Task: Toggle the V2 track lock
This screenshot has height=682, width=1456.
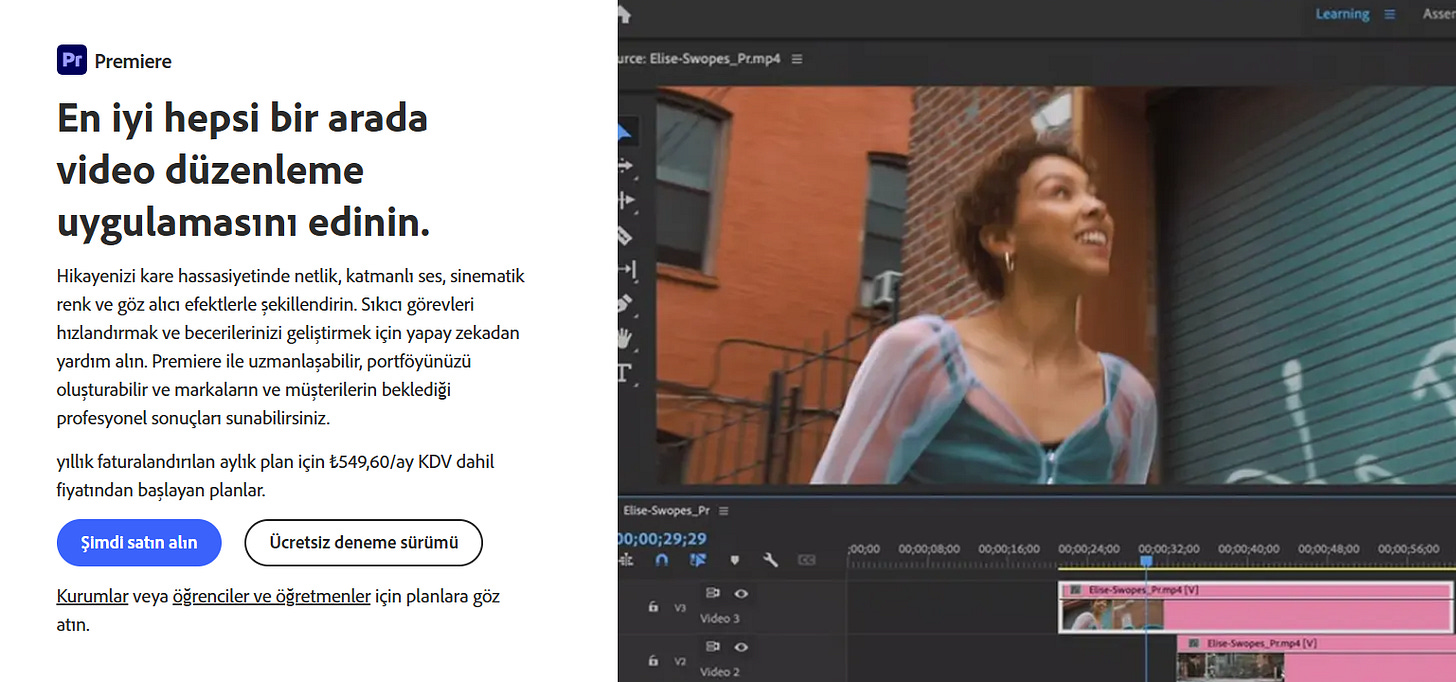Action: click(x=653, y=660)
